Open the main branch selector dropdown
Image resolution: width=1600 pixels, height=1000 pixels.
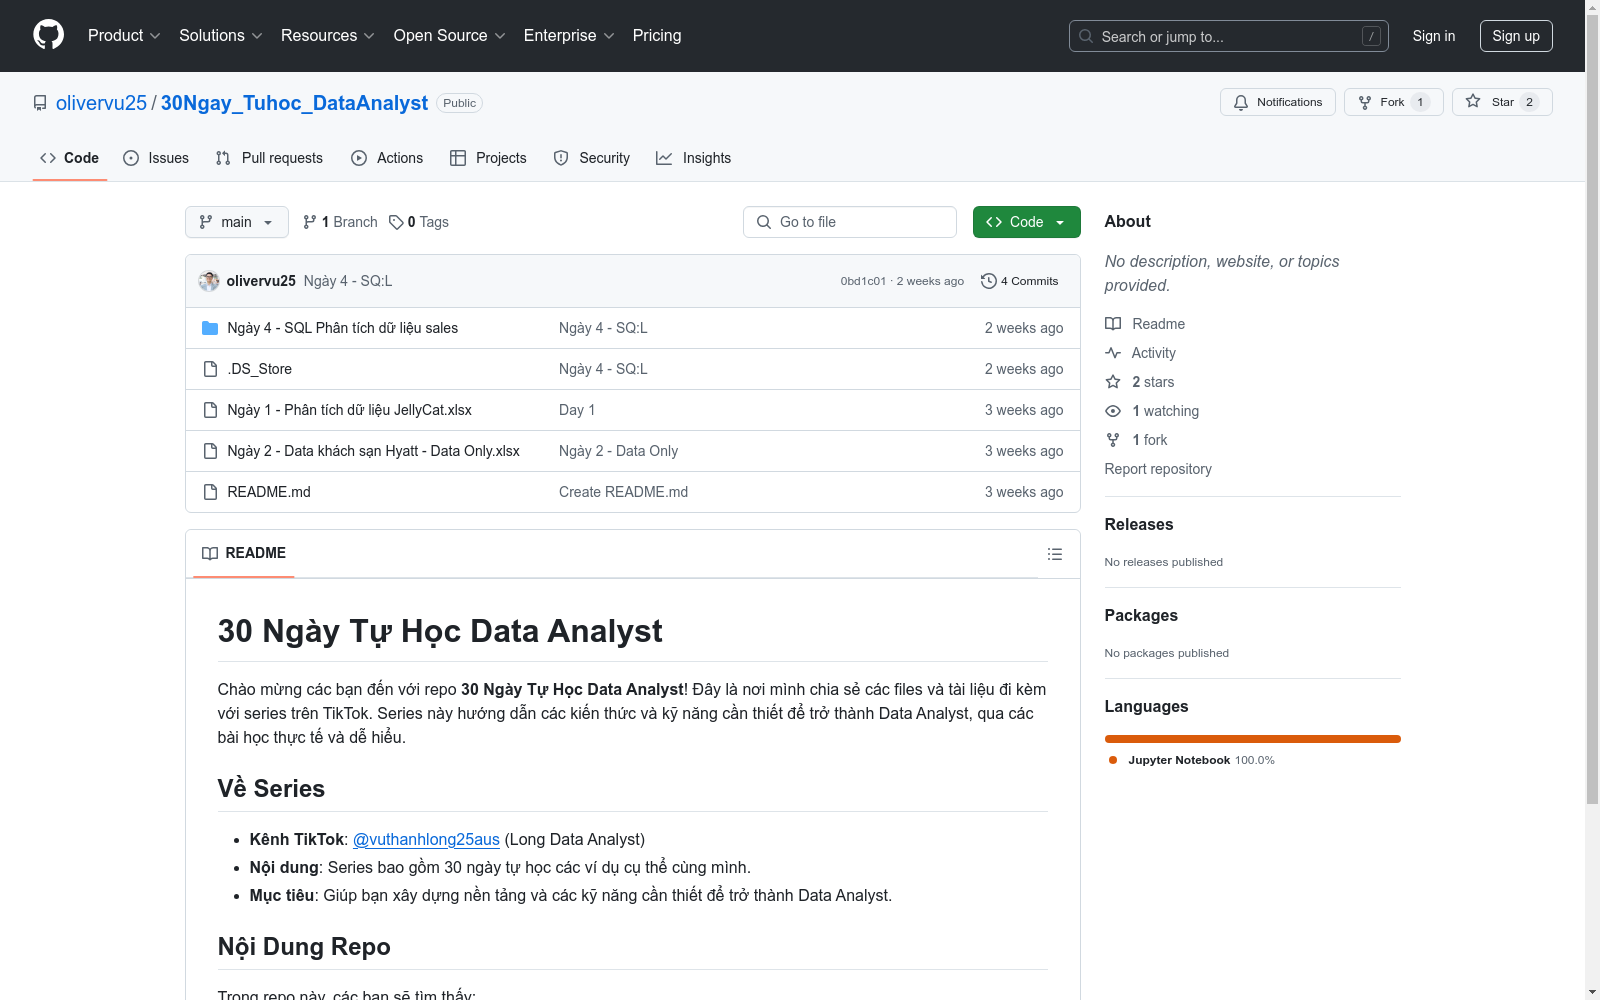pos(237,222)
